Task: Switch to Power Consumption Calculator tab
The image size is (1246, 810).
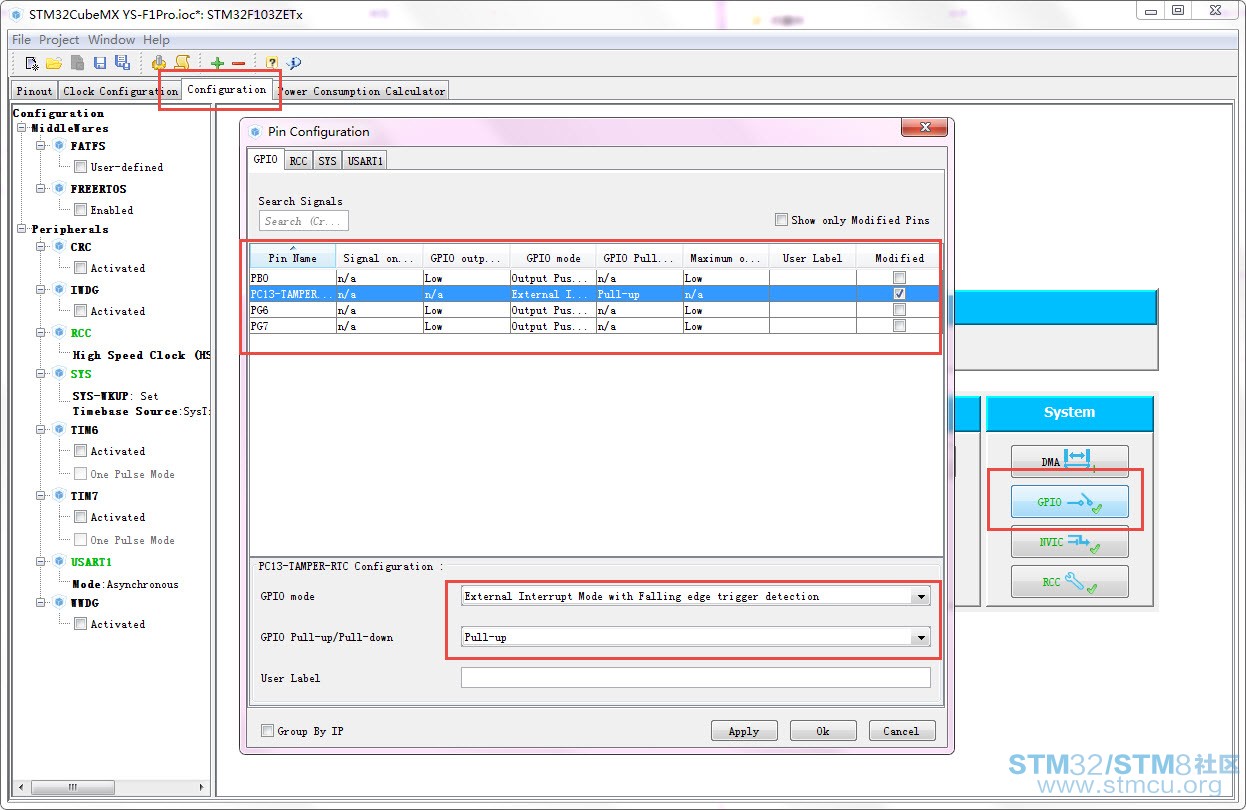Action: tap(362, 91)
